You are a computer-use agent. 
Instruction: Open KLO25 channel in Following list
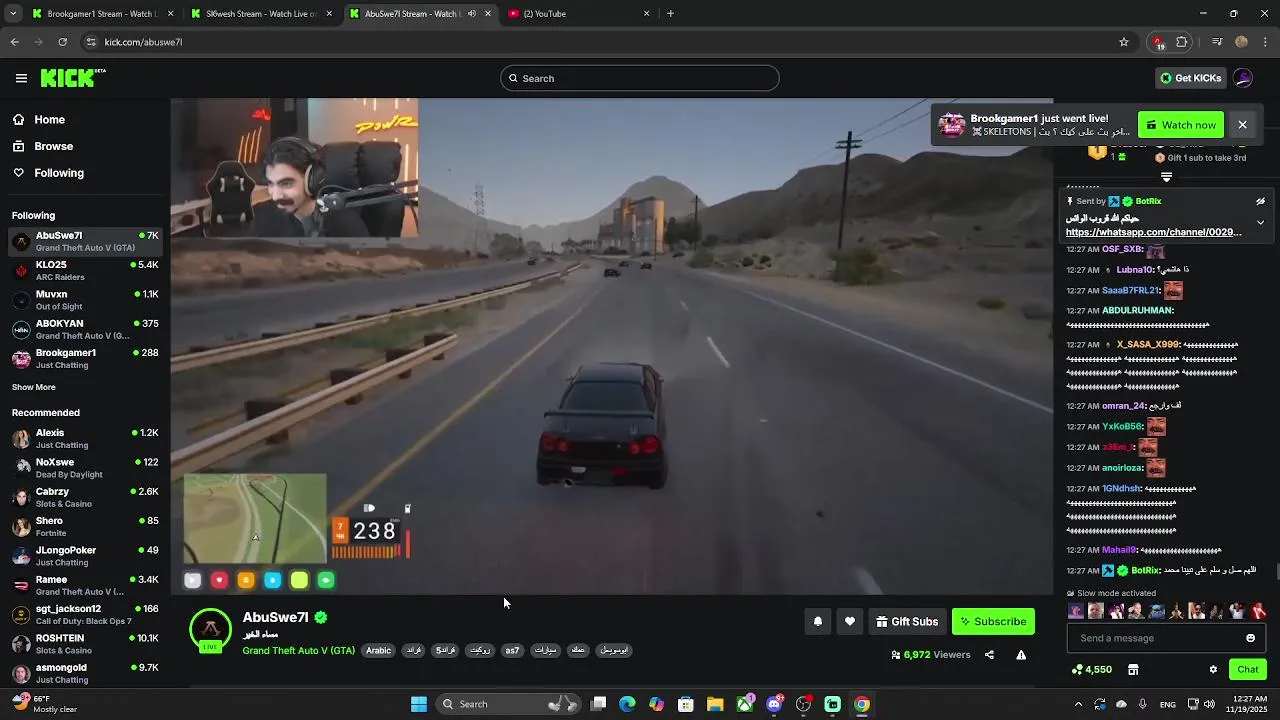pyautogui.click(x=85, y=271)
